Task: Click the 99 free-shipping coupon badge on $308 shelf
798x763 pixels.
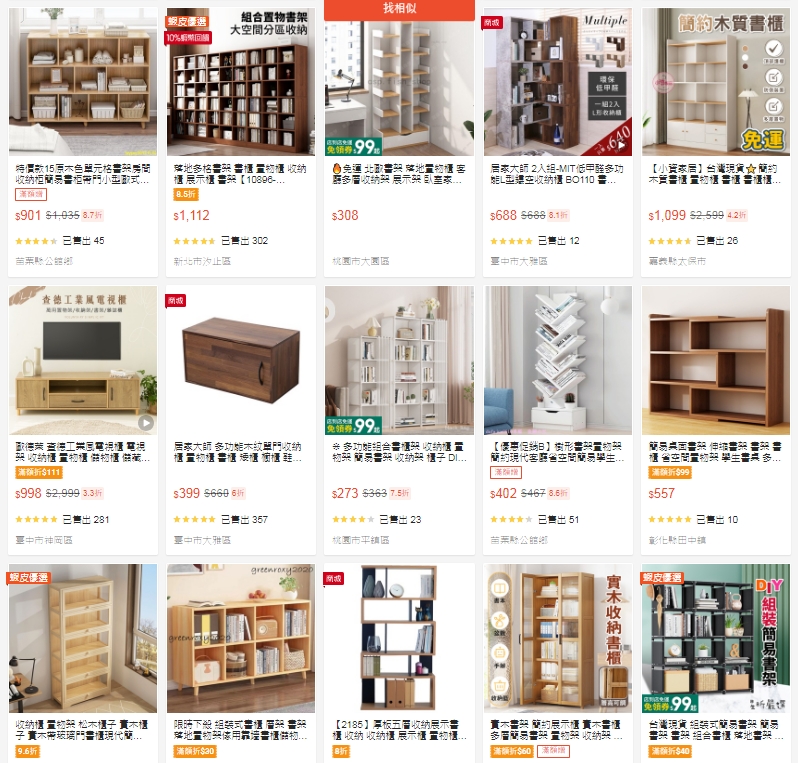Action: [354, 146]
